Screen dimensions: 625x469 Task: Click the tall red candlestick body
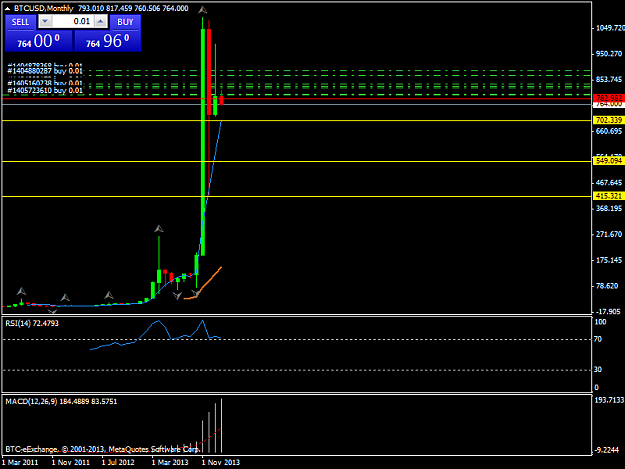pos(209,72)
